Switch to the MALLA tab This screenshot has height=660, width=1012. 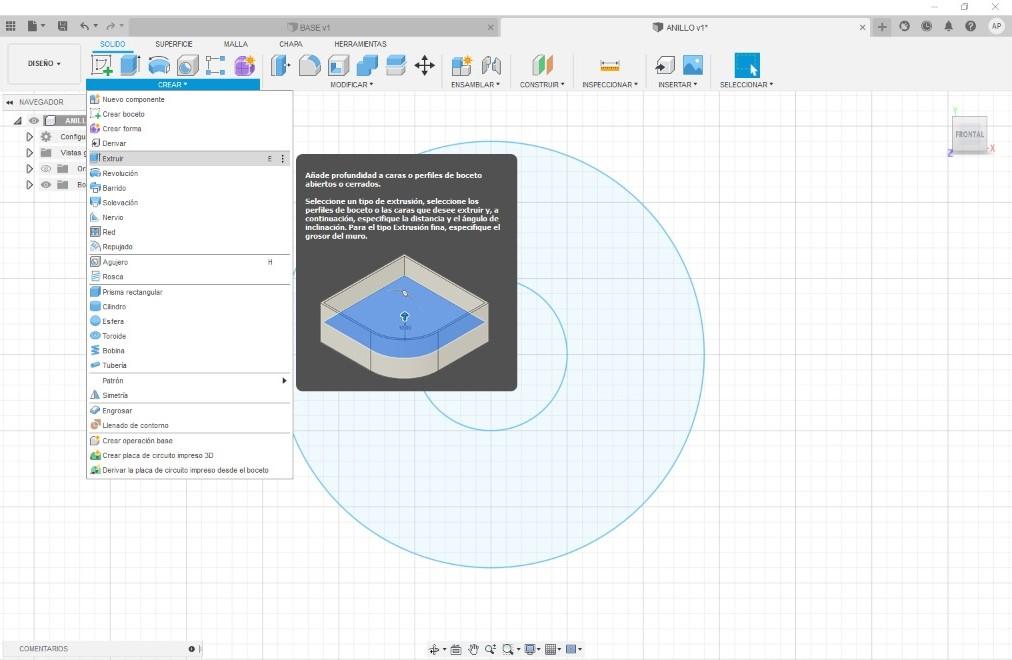236,44
